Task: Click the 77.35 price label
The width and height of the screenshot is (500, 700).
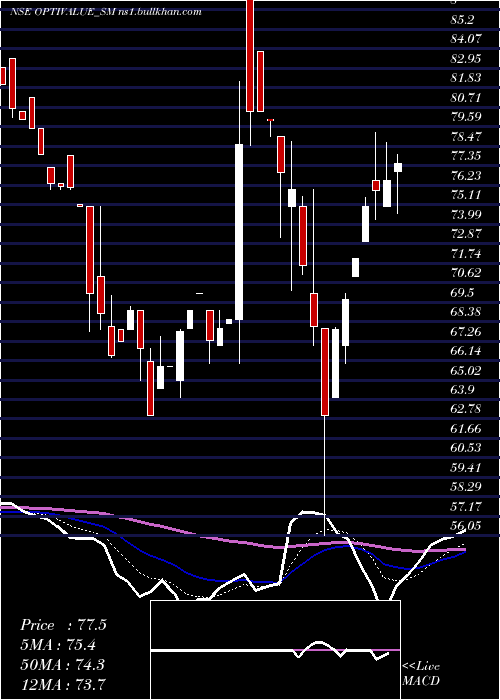Action: click(466, 156)
